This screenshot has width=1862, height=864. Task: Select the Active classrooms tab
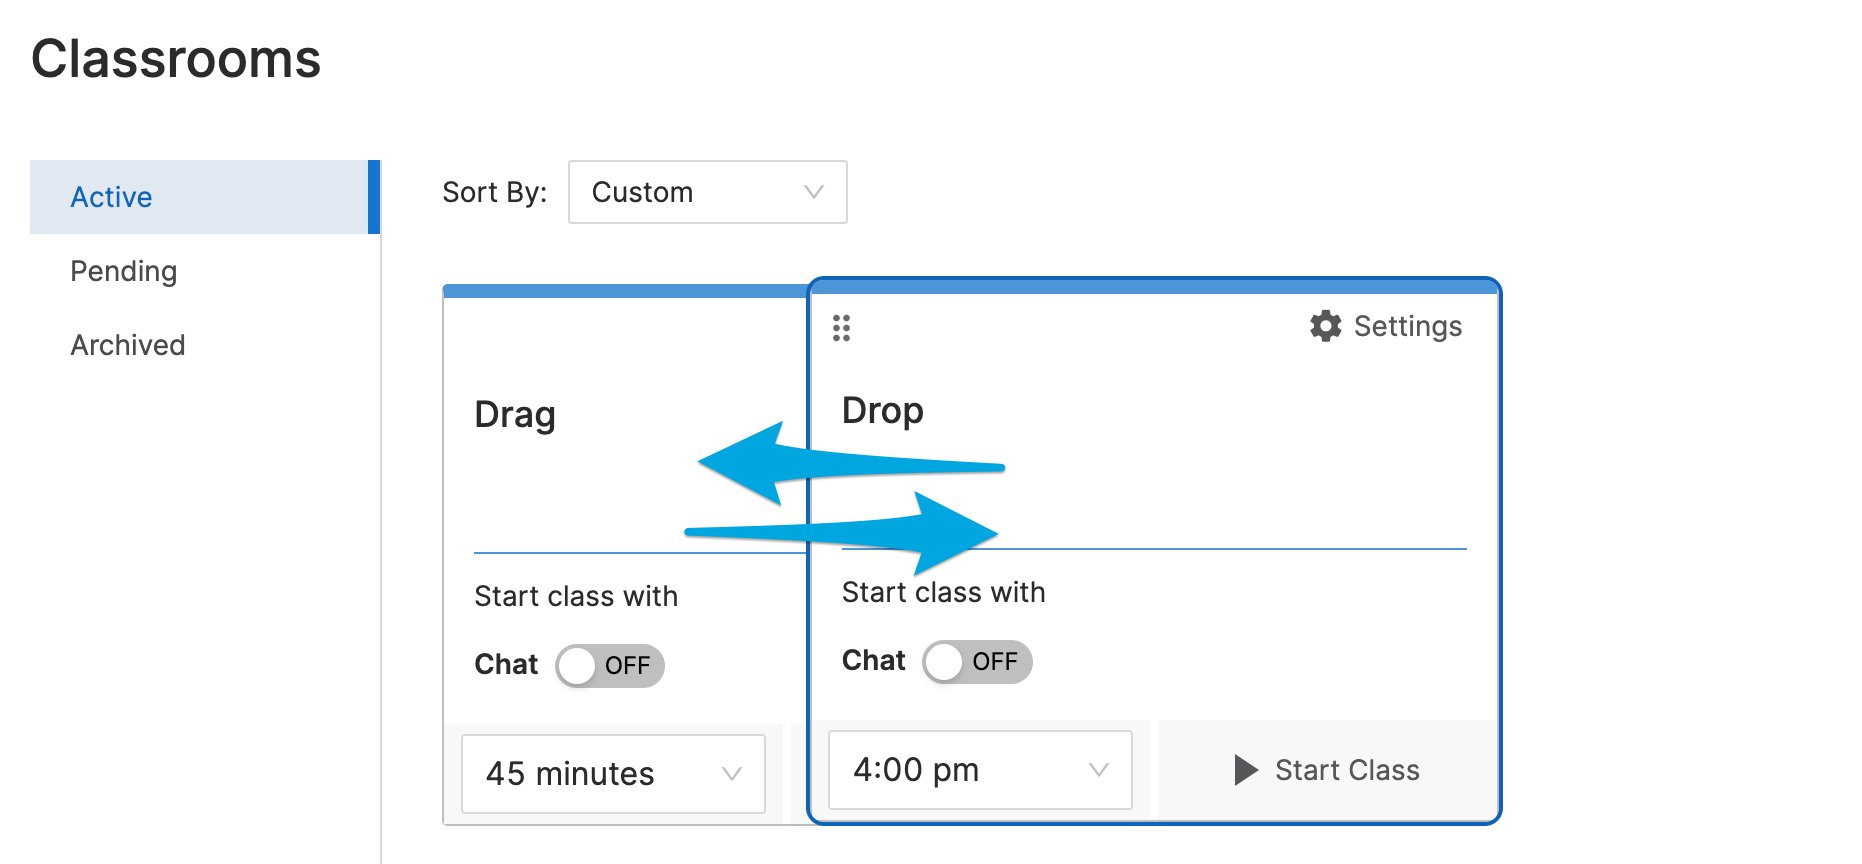click(205, 197)
